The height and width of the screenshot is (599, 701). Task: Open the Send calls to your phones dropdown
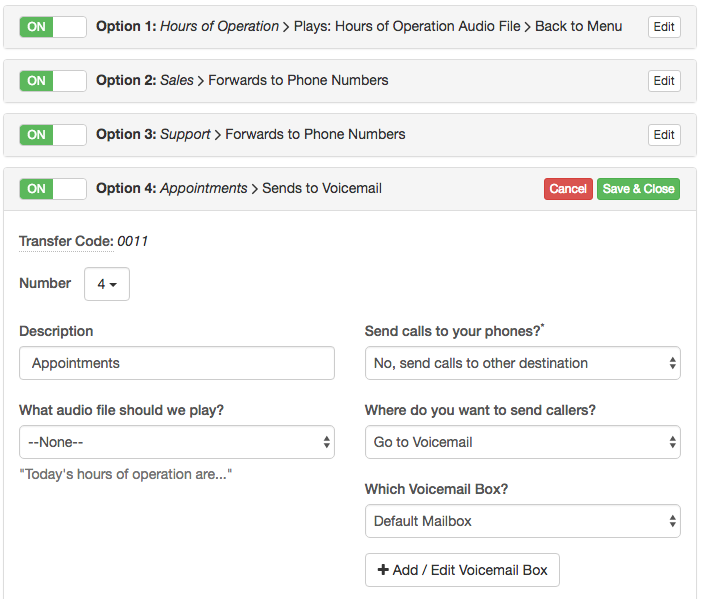point(523,363)
